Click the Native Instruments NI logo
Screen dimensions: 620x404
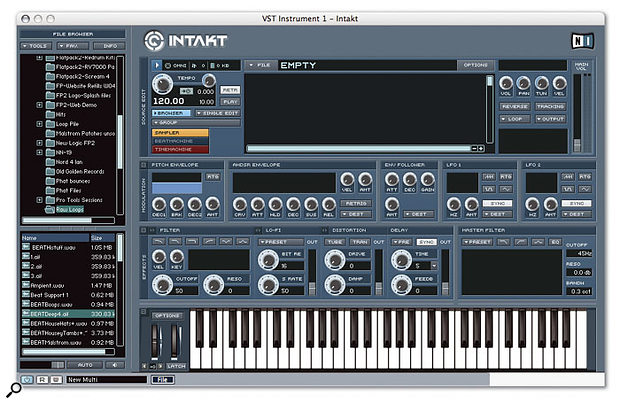pos(582,41)
